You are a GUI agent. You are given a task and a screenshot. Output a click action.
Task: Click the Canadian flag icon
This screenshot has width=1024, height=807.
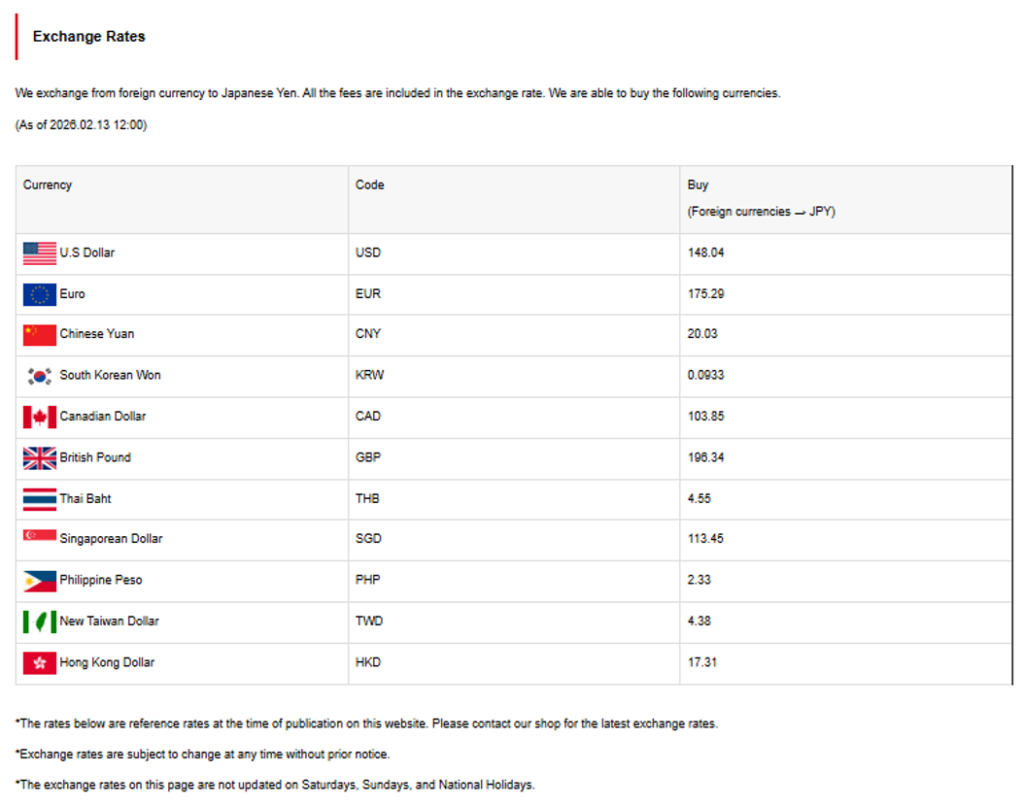[40, 417]
